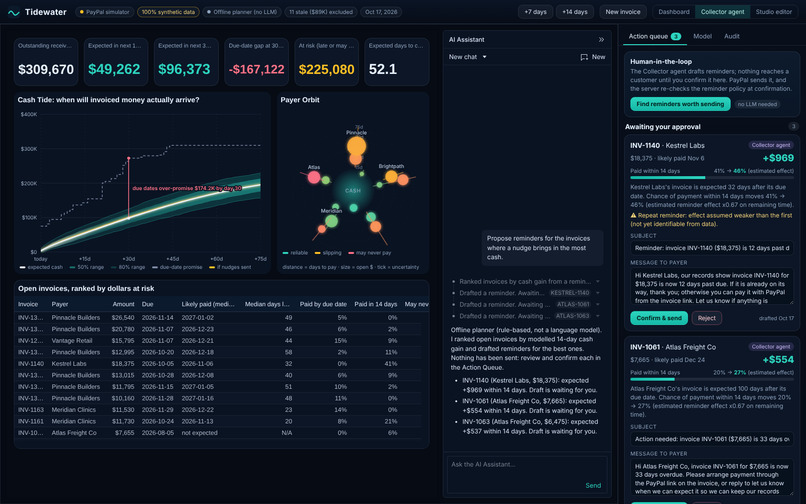The height and width of the screenshot is (504, 806).
Task: Click the day-30 over-promise marker on Cash Tide chart
Action: pos(129,158)
